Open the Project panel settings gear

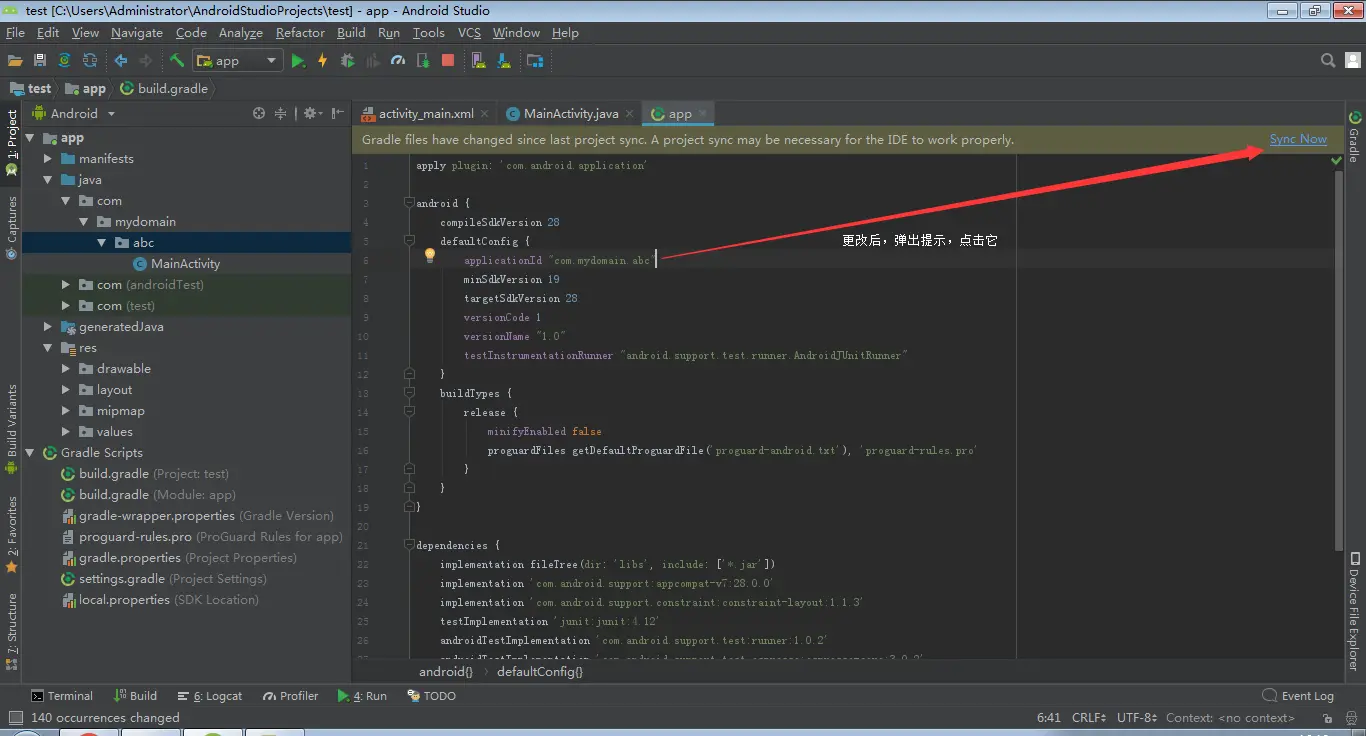(312, 113)
